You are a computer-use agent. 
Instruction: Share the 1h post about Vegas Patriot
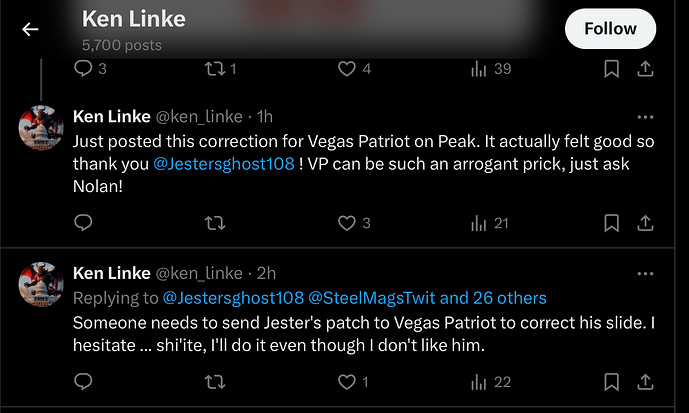point(645,223)
